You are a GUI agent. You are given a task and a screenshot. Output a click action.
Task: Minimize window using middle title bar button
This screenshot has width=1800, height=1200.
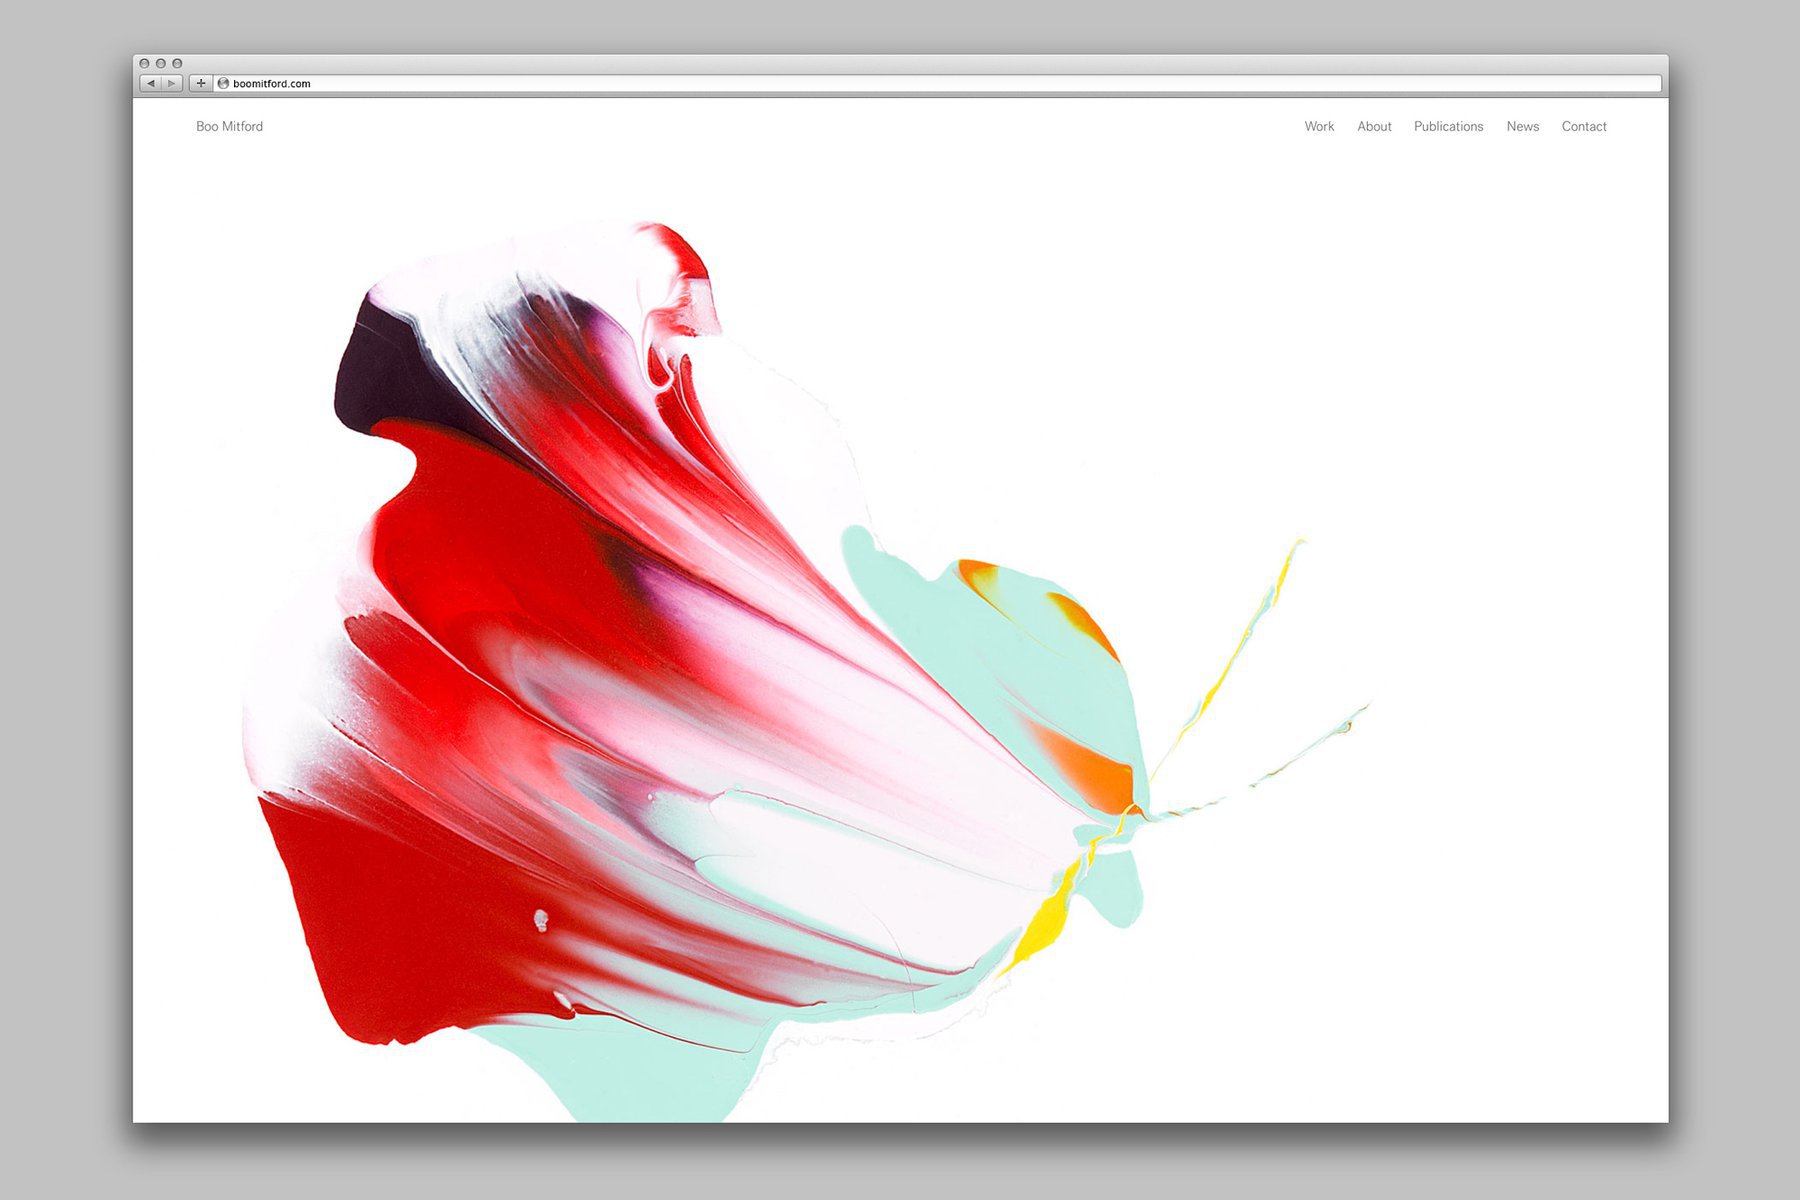[x=160, y=63]
